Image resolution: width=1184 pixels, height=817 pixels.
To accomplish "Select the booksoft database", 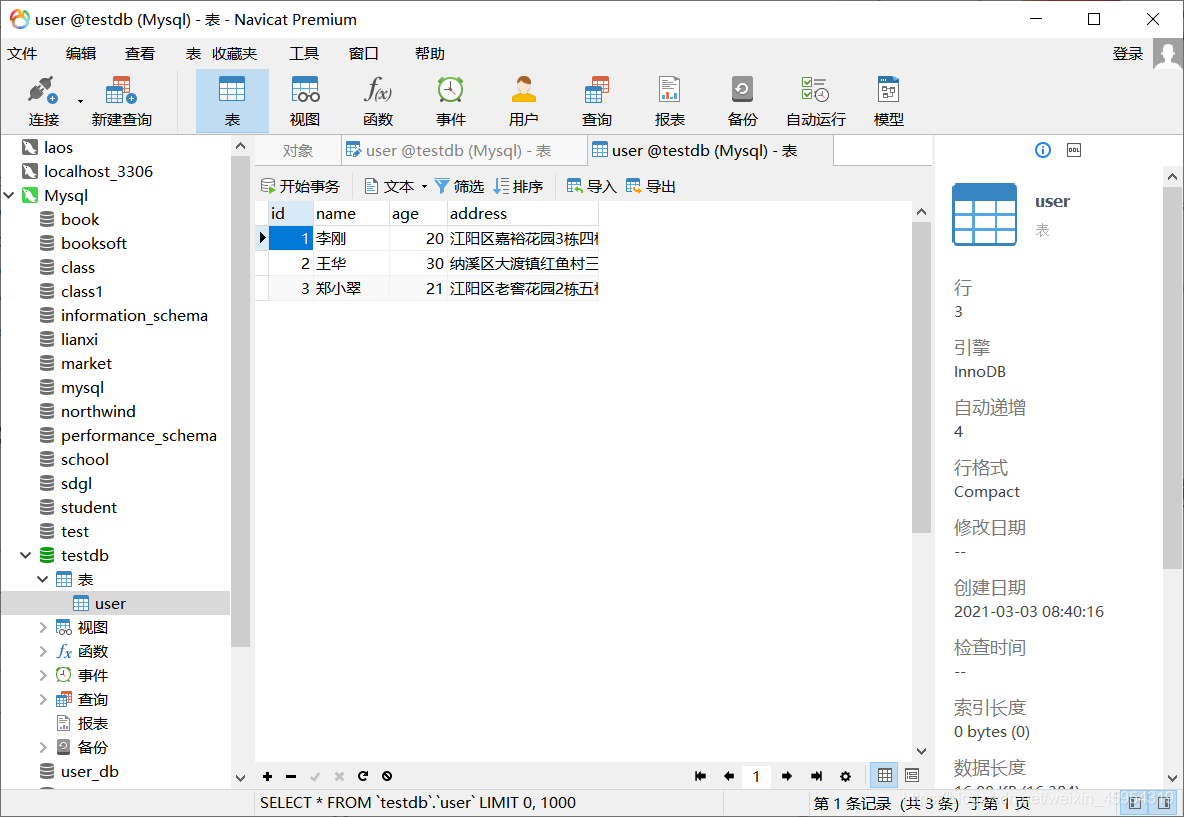I will click(x=94, y=243).
